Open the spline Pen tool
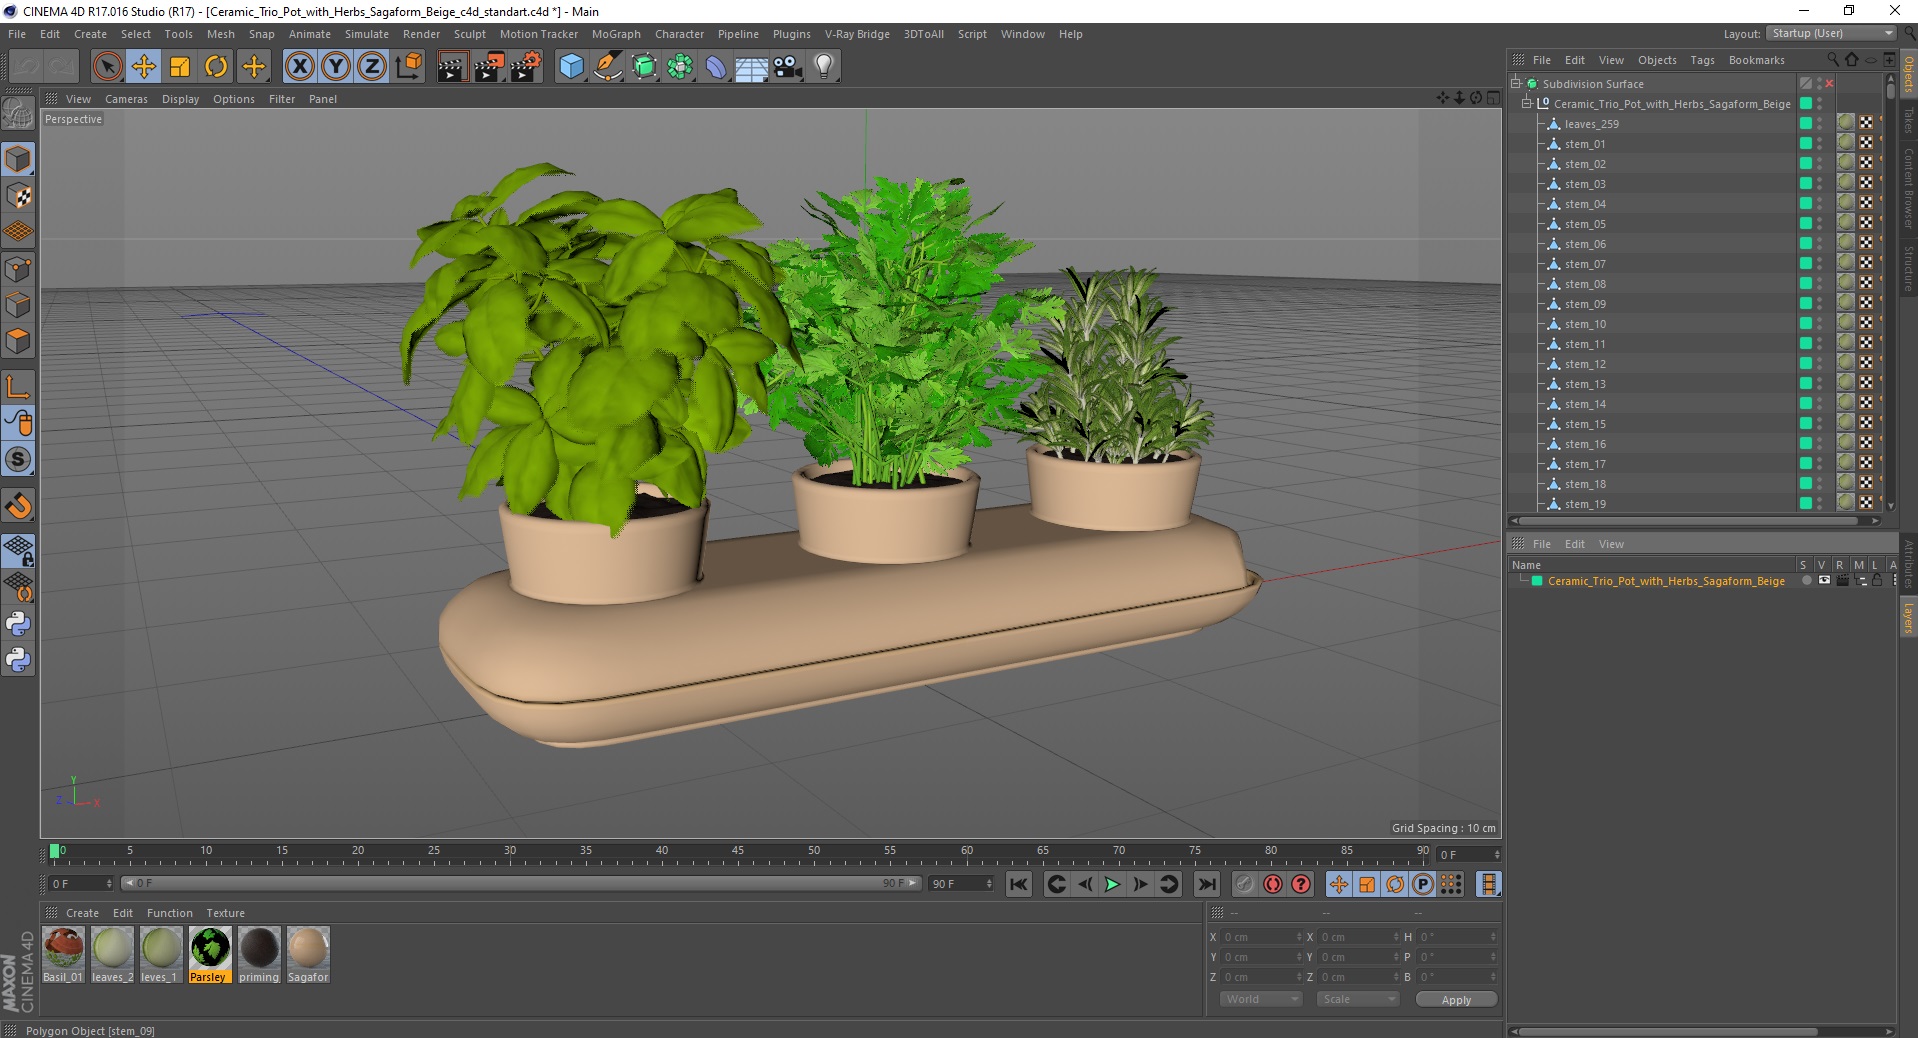The image size is (1918, 1038). [607, 67]
